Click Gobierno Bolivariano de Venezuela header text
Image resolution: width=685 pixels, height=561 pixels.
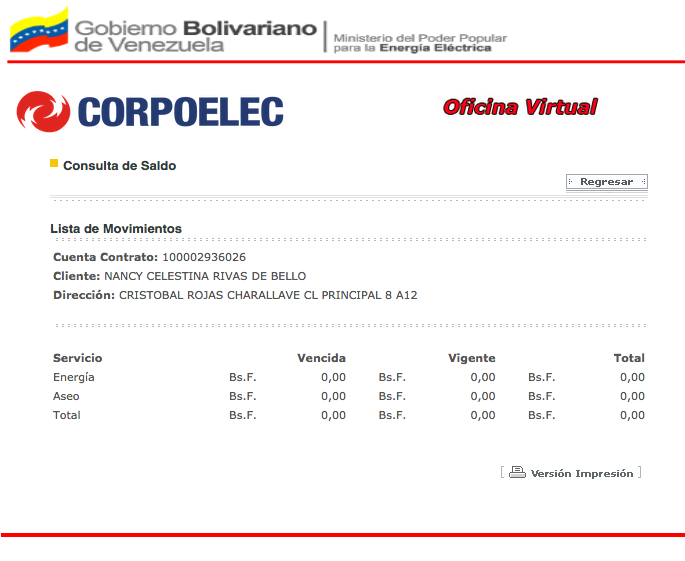(x=195, y=36)
